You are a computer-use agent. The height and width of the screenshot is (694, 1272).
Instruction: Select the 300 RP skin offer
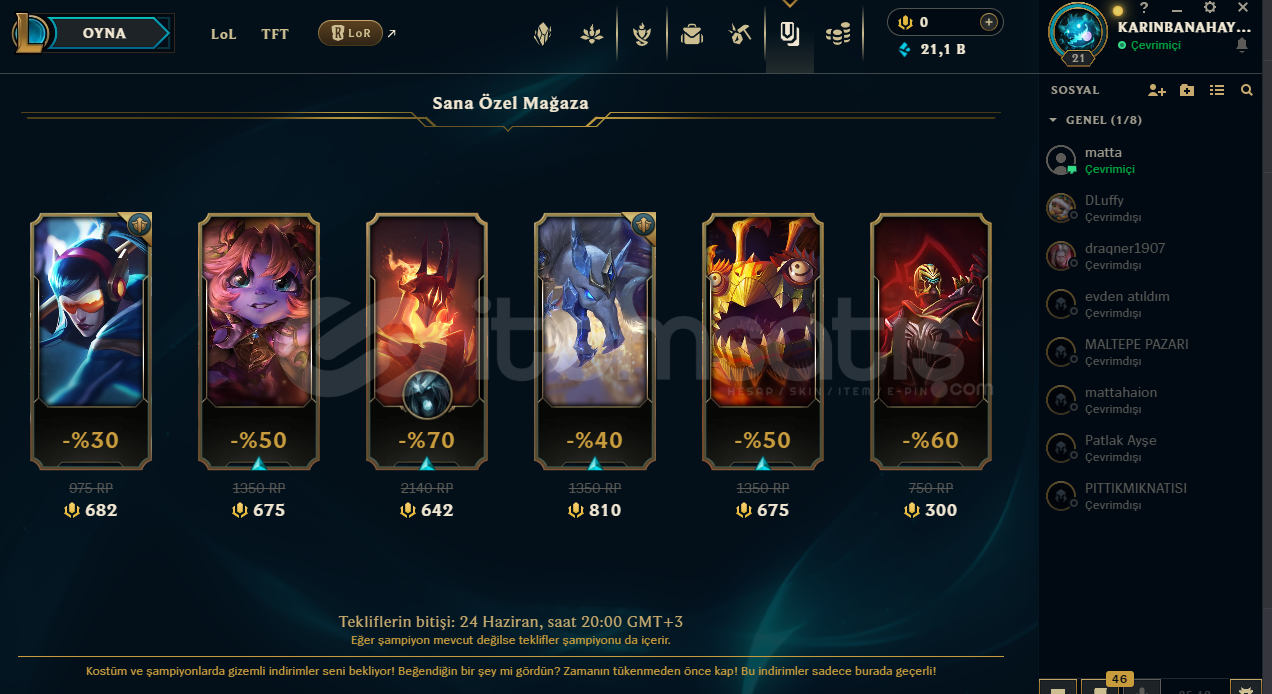pos(930,341)
